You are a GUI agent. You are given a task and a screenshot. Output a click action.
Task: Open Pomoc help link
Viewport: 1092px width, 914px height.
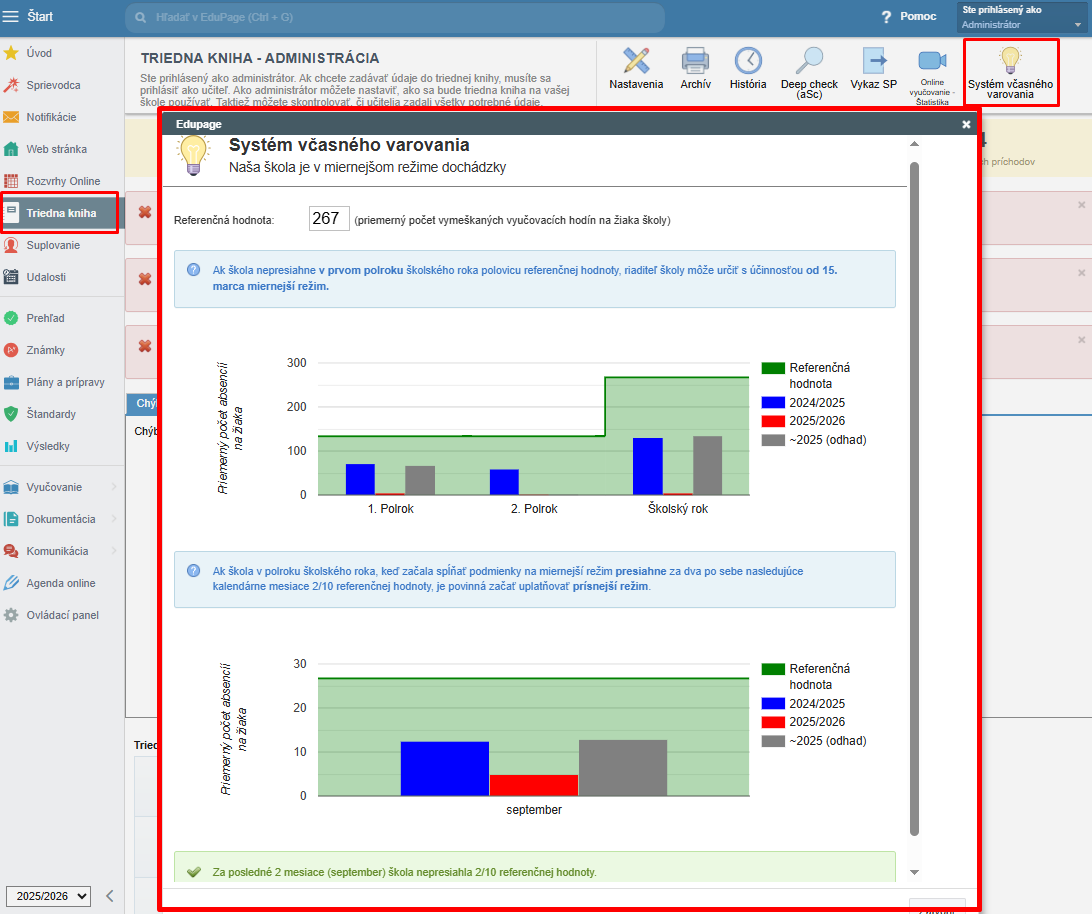coord(908,17)
